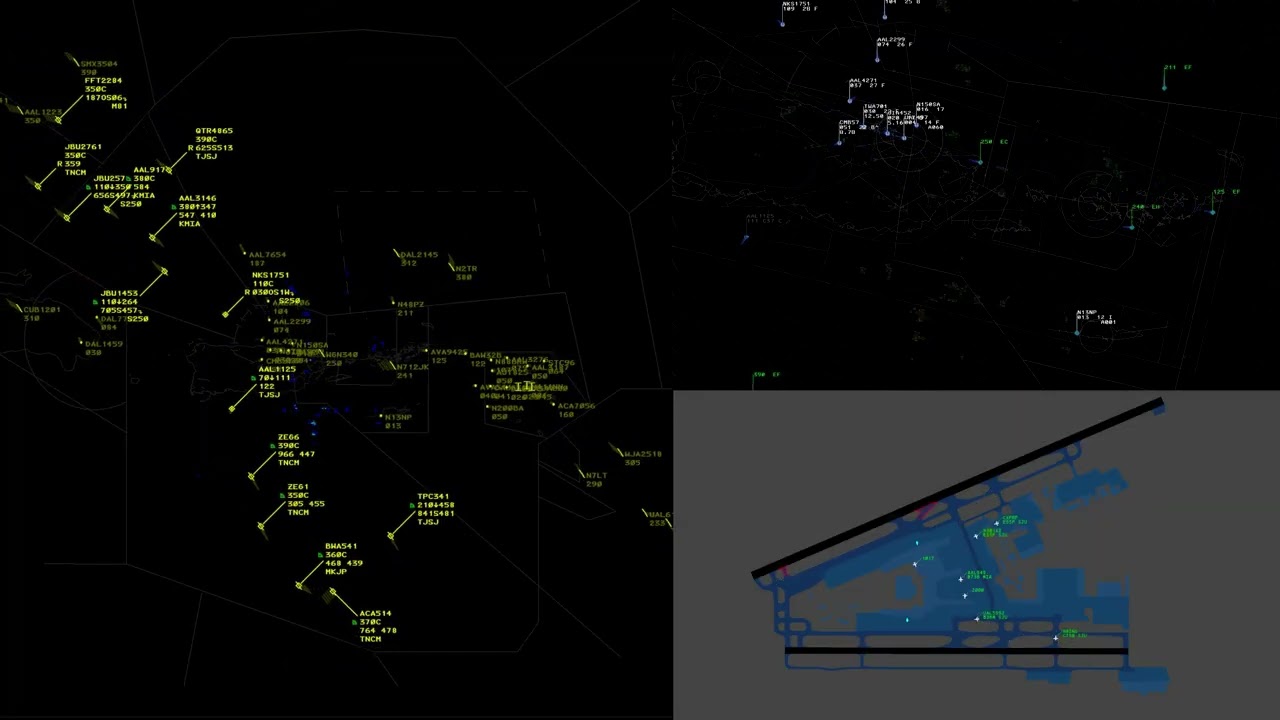Viewport: 1280px width, 720px height.
Task: Select N150SA tag on upper-right radar
Action: click(929, 106)
